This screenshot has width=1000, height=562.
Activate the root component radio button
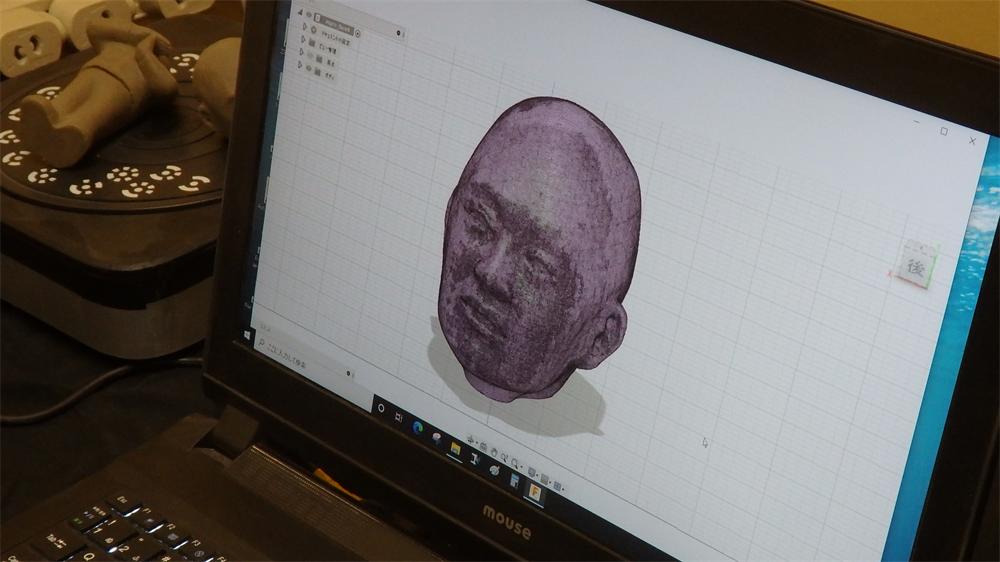[x=358, y=33]
